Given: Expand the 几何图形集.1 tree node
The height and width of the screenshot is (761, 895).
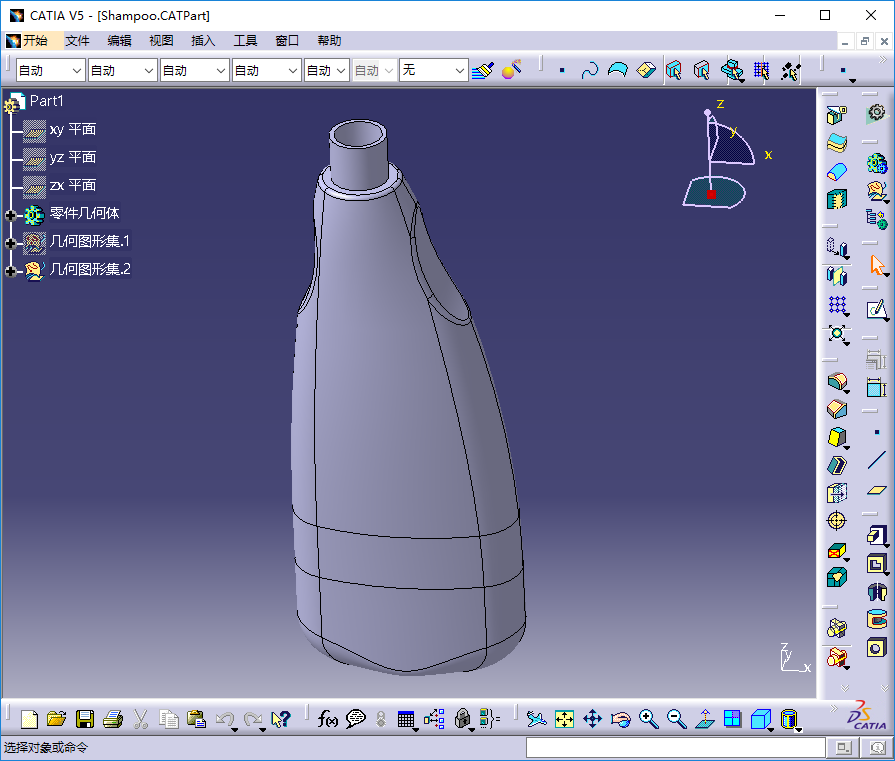Looking at the screenshot, I should tap(11, 243).
